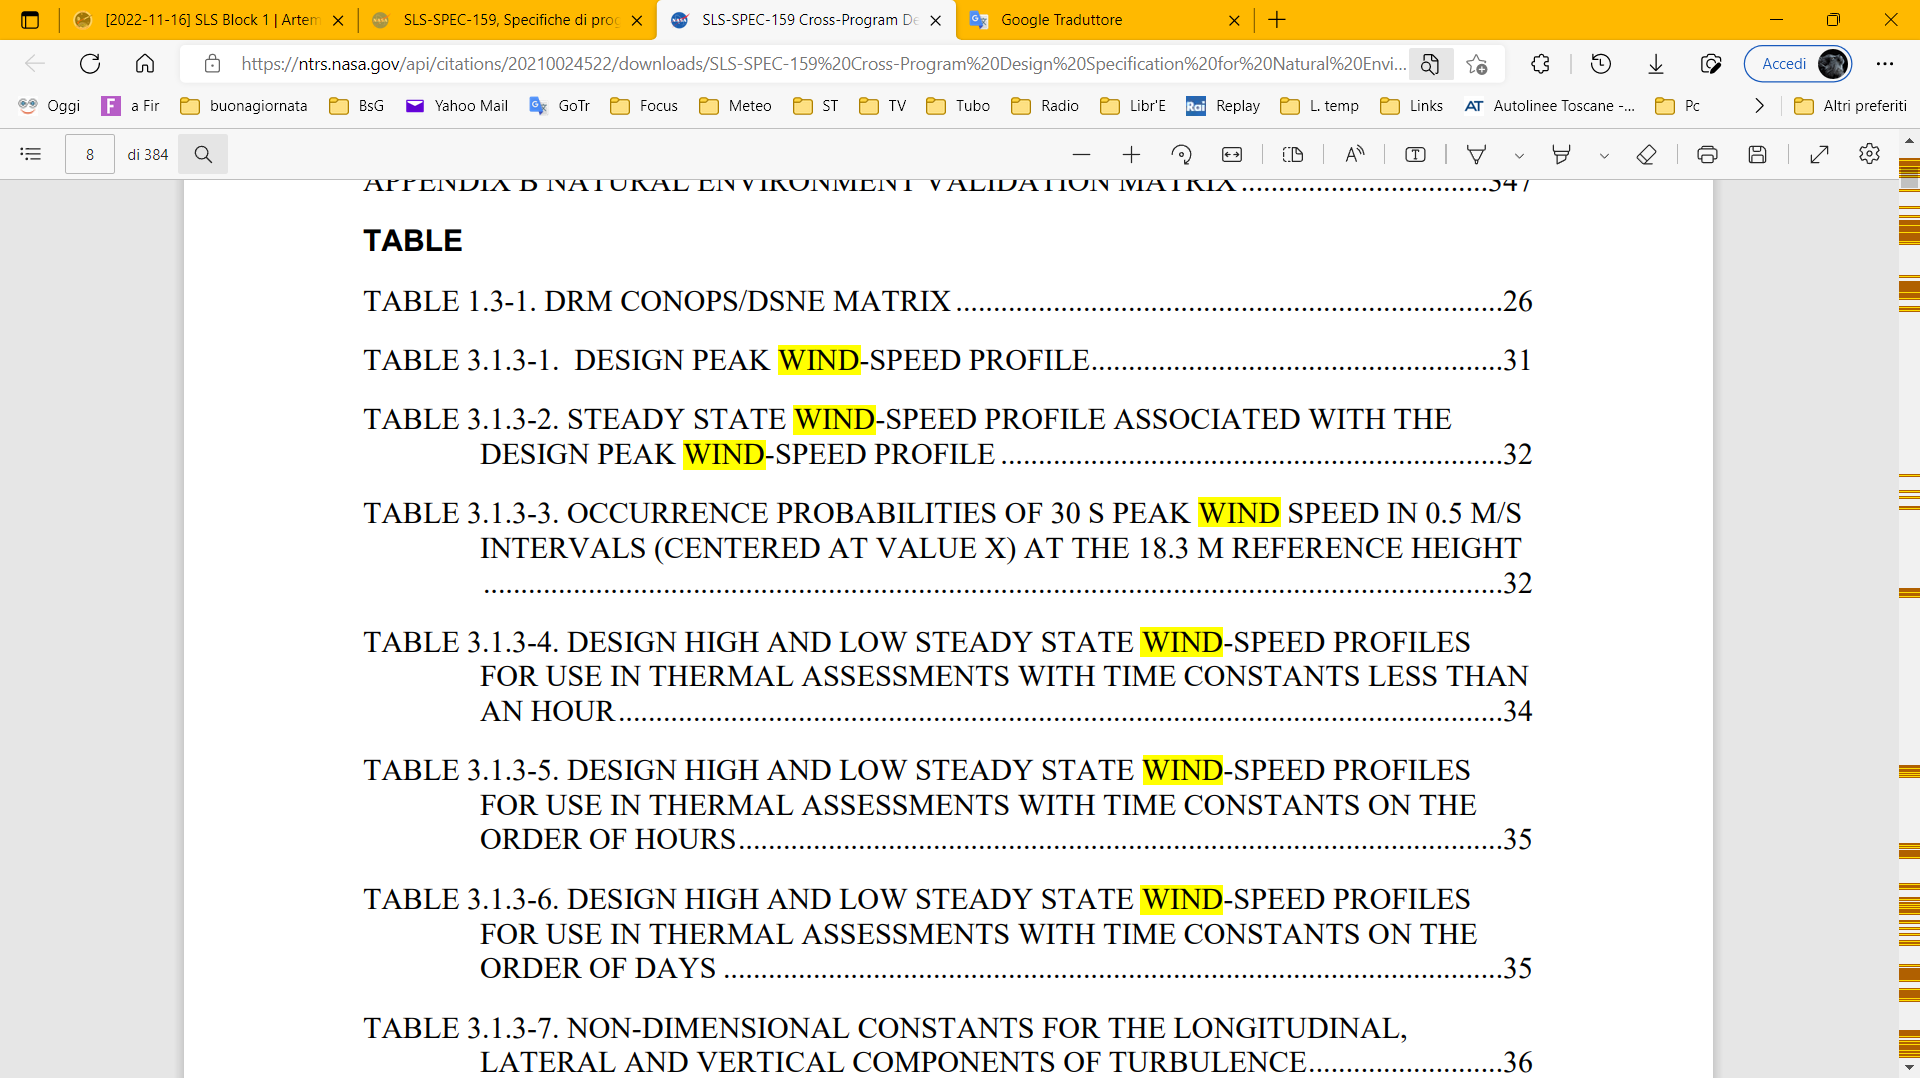
Task: Click the fit to width icon
Action: point(1232,154)
